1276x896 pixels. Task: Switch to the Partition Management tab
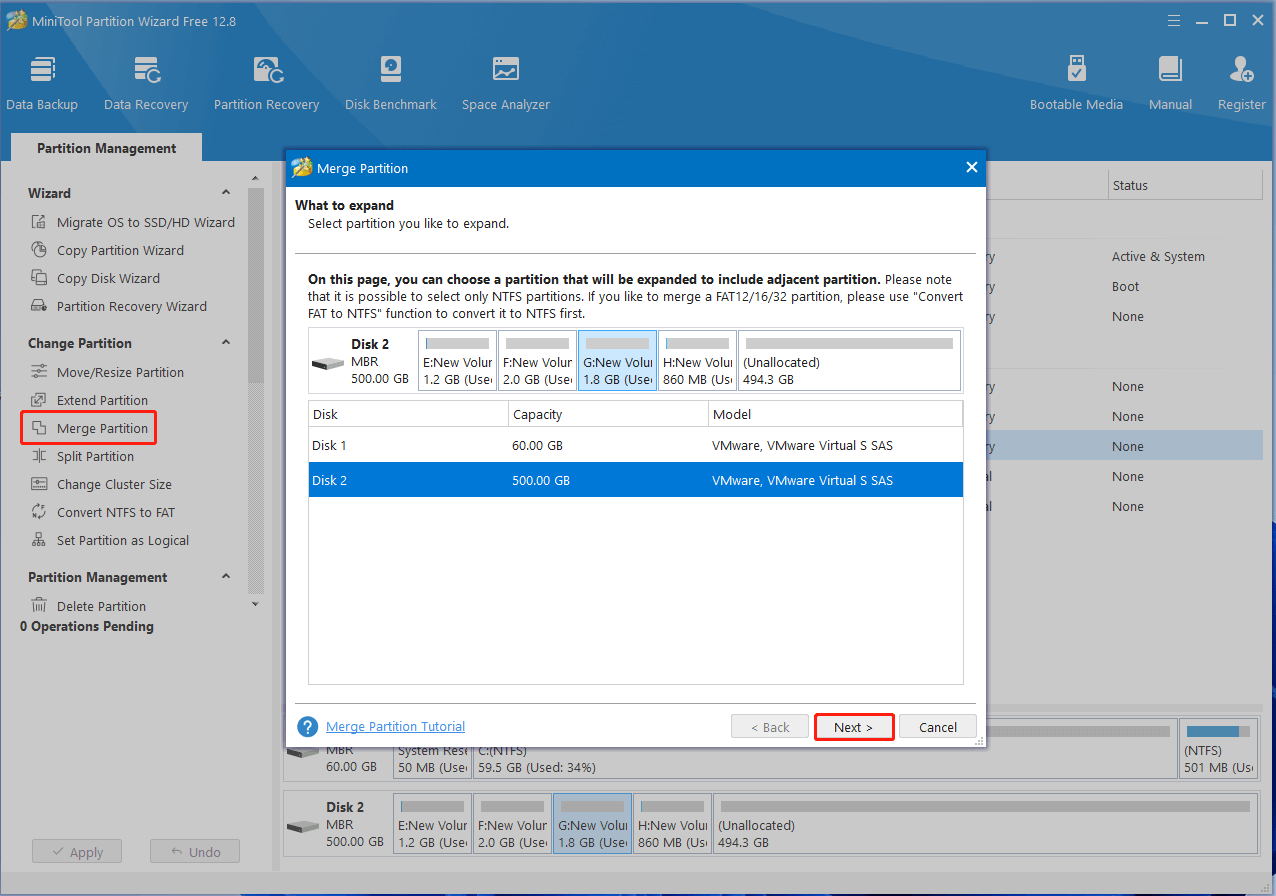click(x=106, y=148)
